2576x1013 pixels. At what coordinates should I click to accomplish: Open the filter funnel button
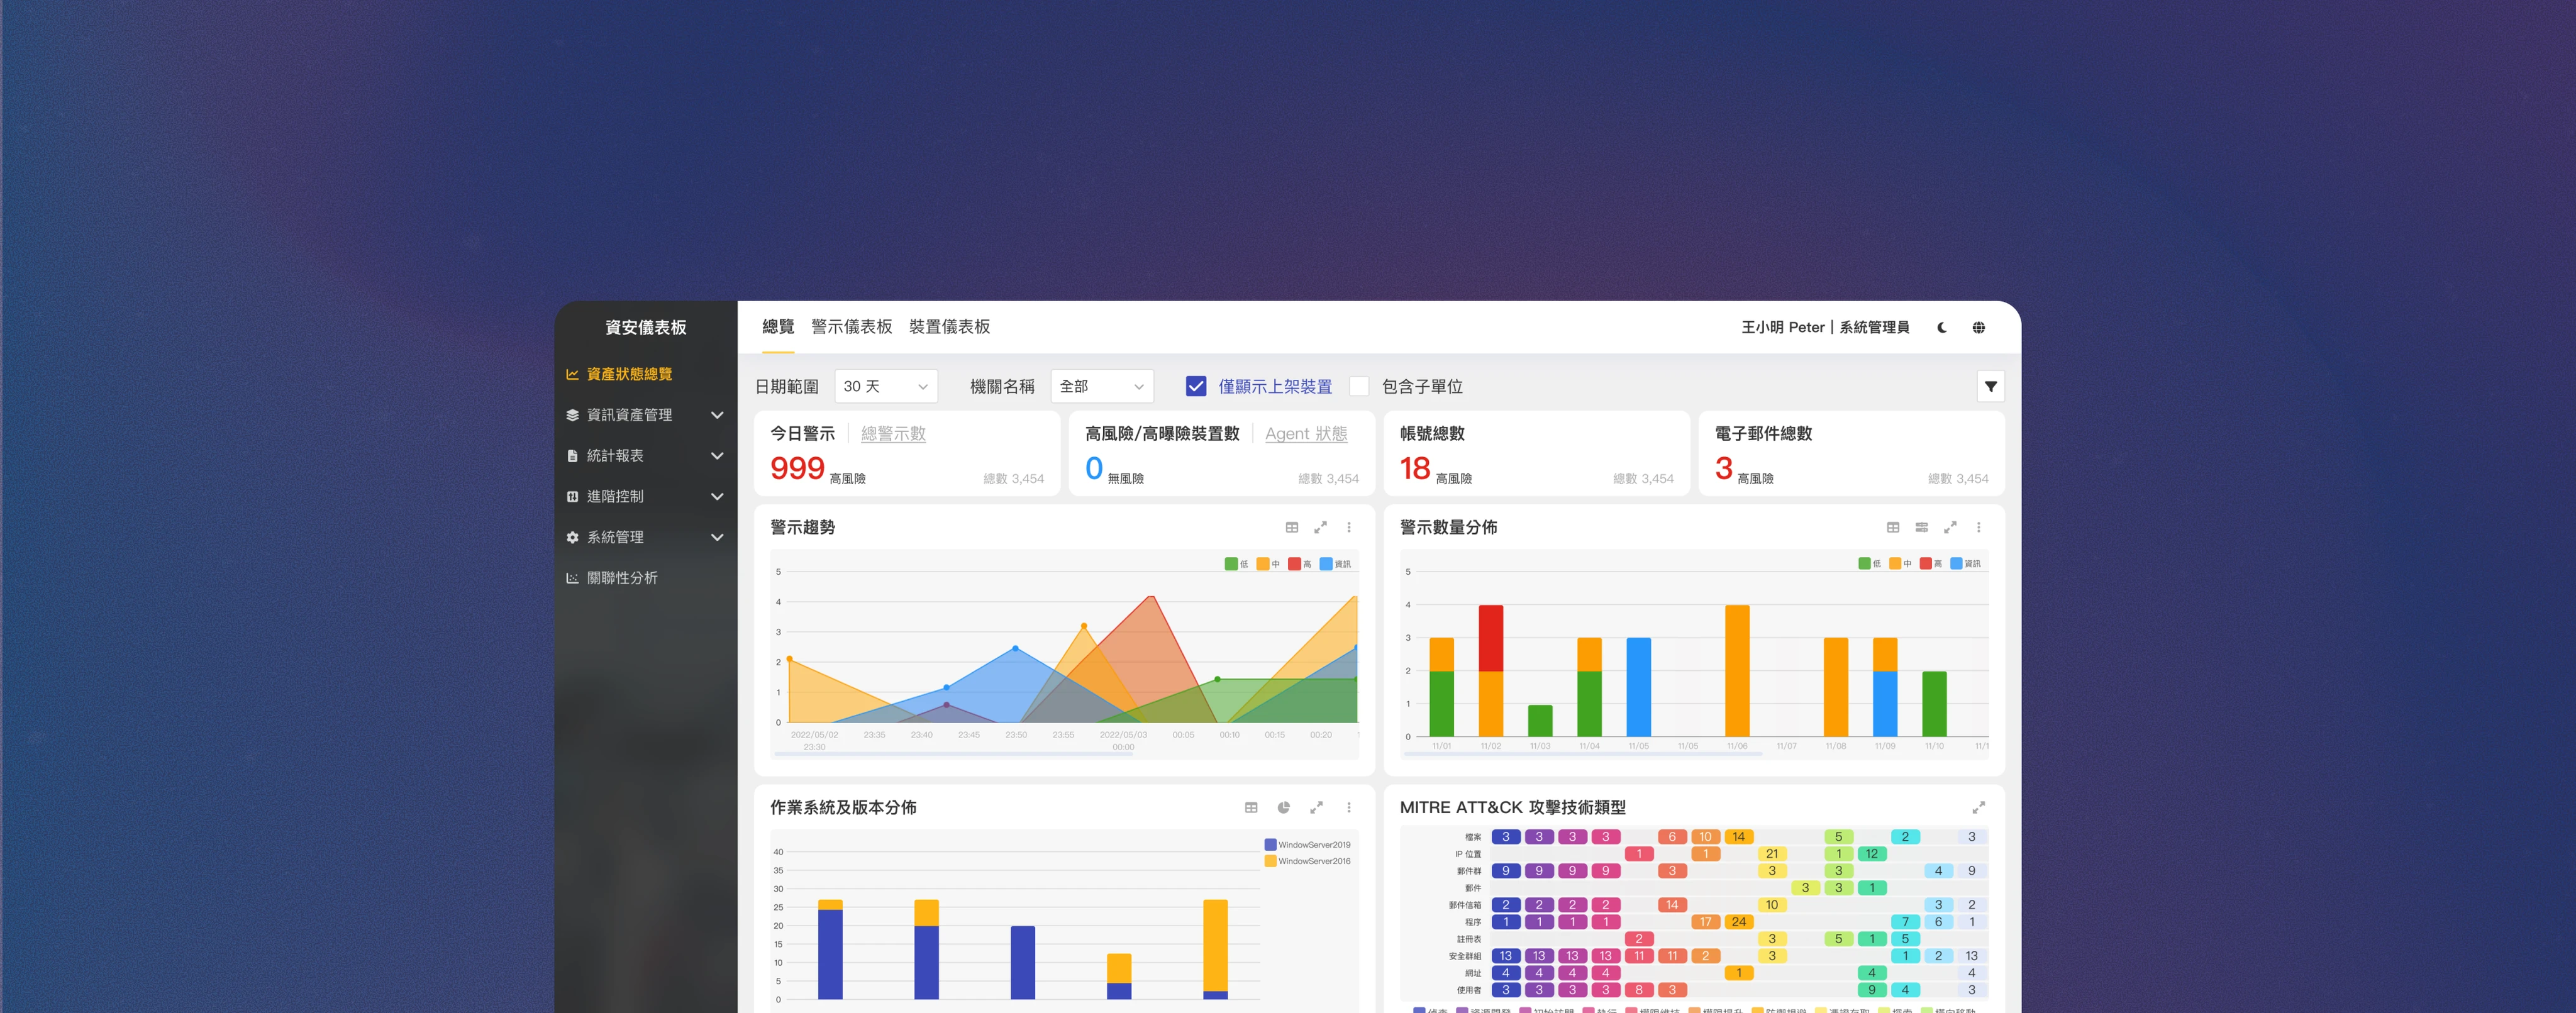pos(1990,386)
